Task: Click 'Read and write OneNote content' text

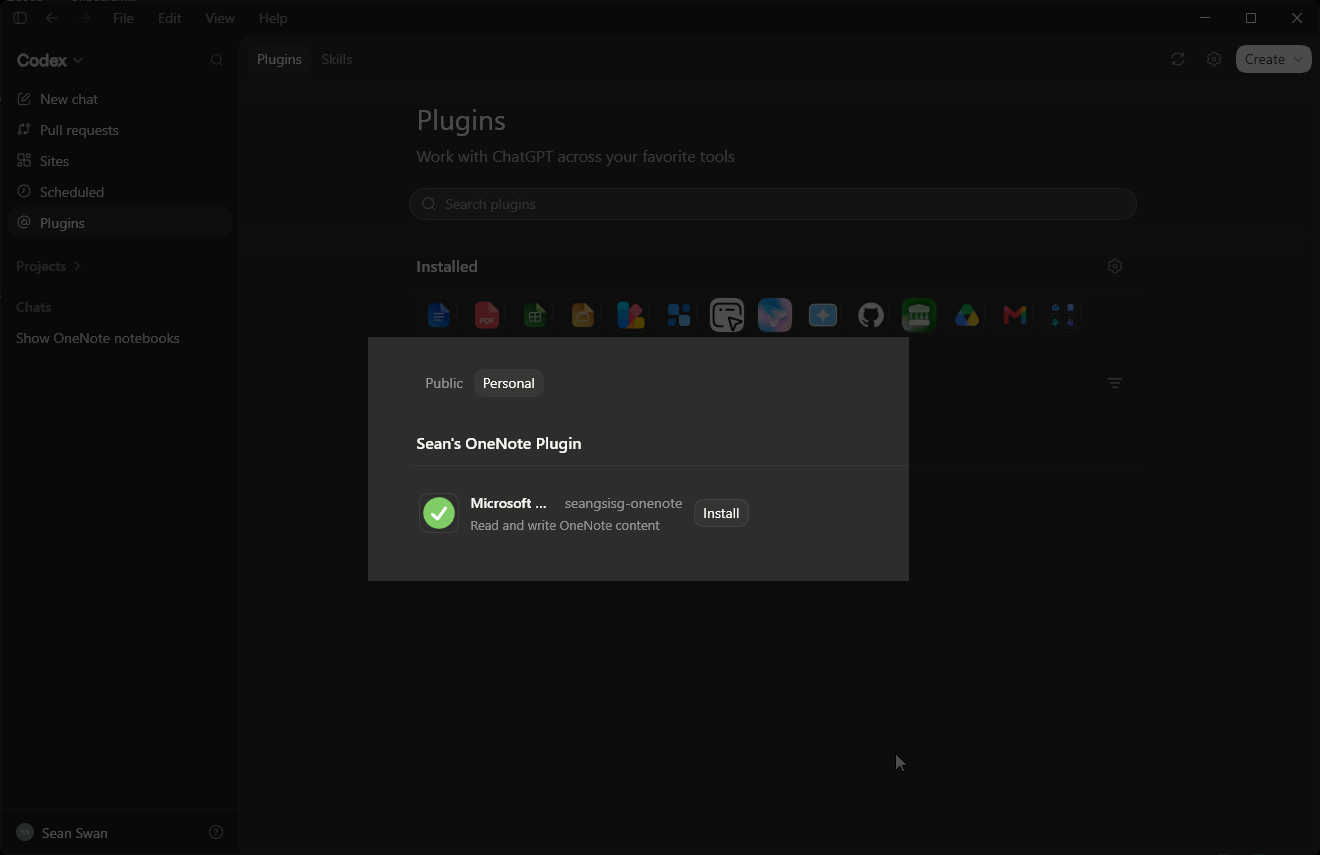Action: click(x=565, y=525)
